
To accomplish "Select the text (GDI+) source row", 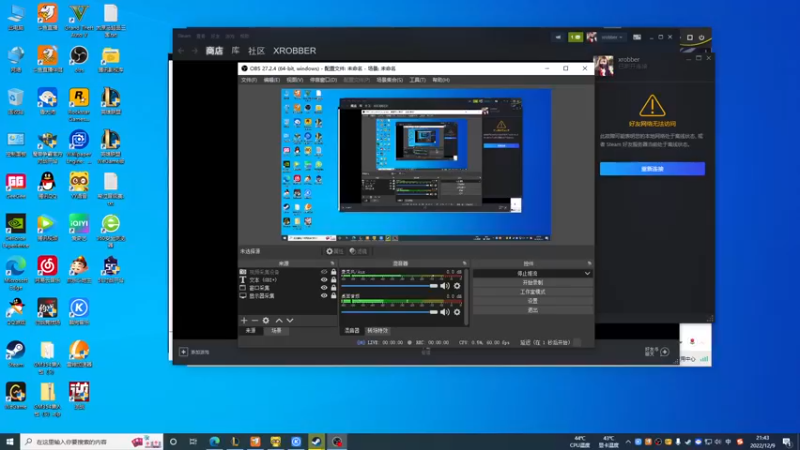I will pyautogui.click(x=288, y=280).
